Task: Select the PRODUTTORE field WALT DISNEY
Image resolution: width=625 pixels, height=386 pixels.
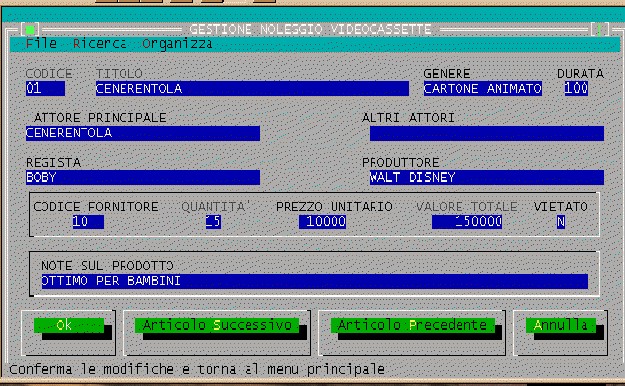Action: click(x=487, y=177)
